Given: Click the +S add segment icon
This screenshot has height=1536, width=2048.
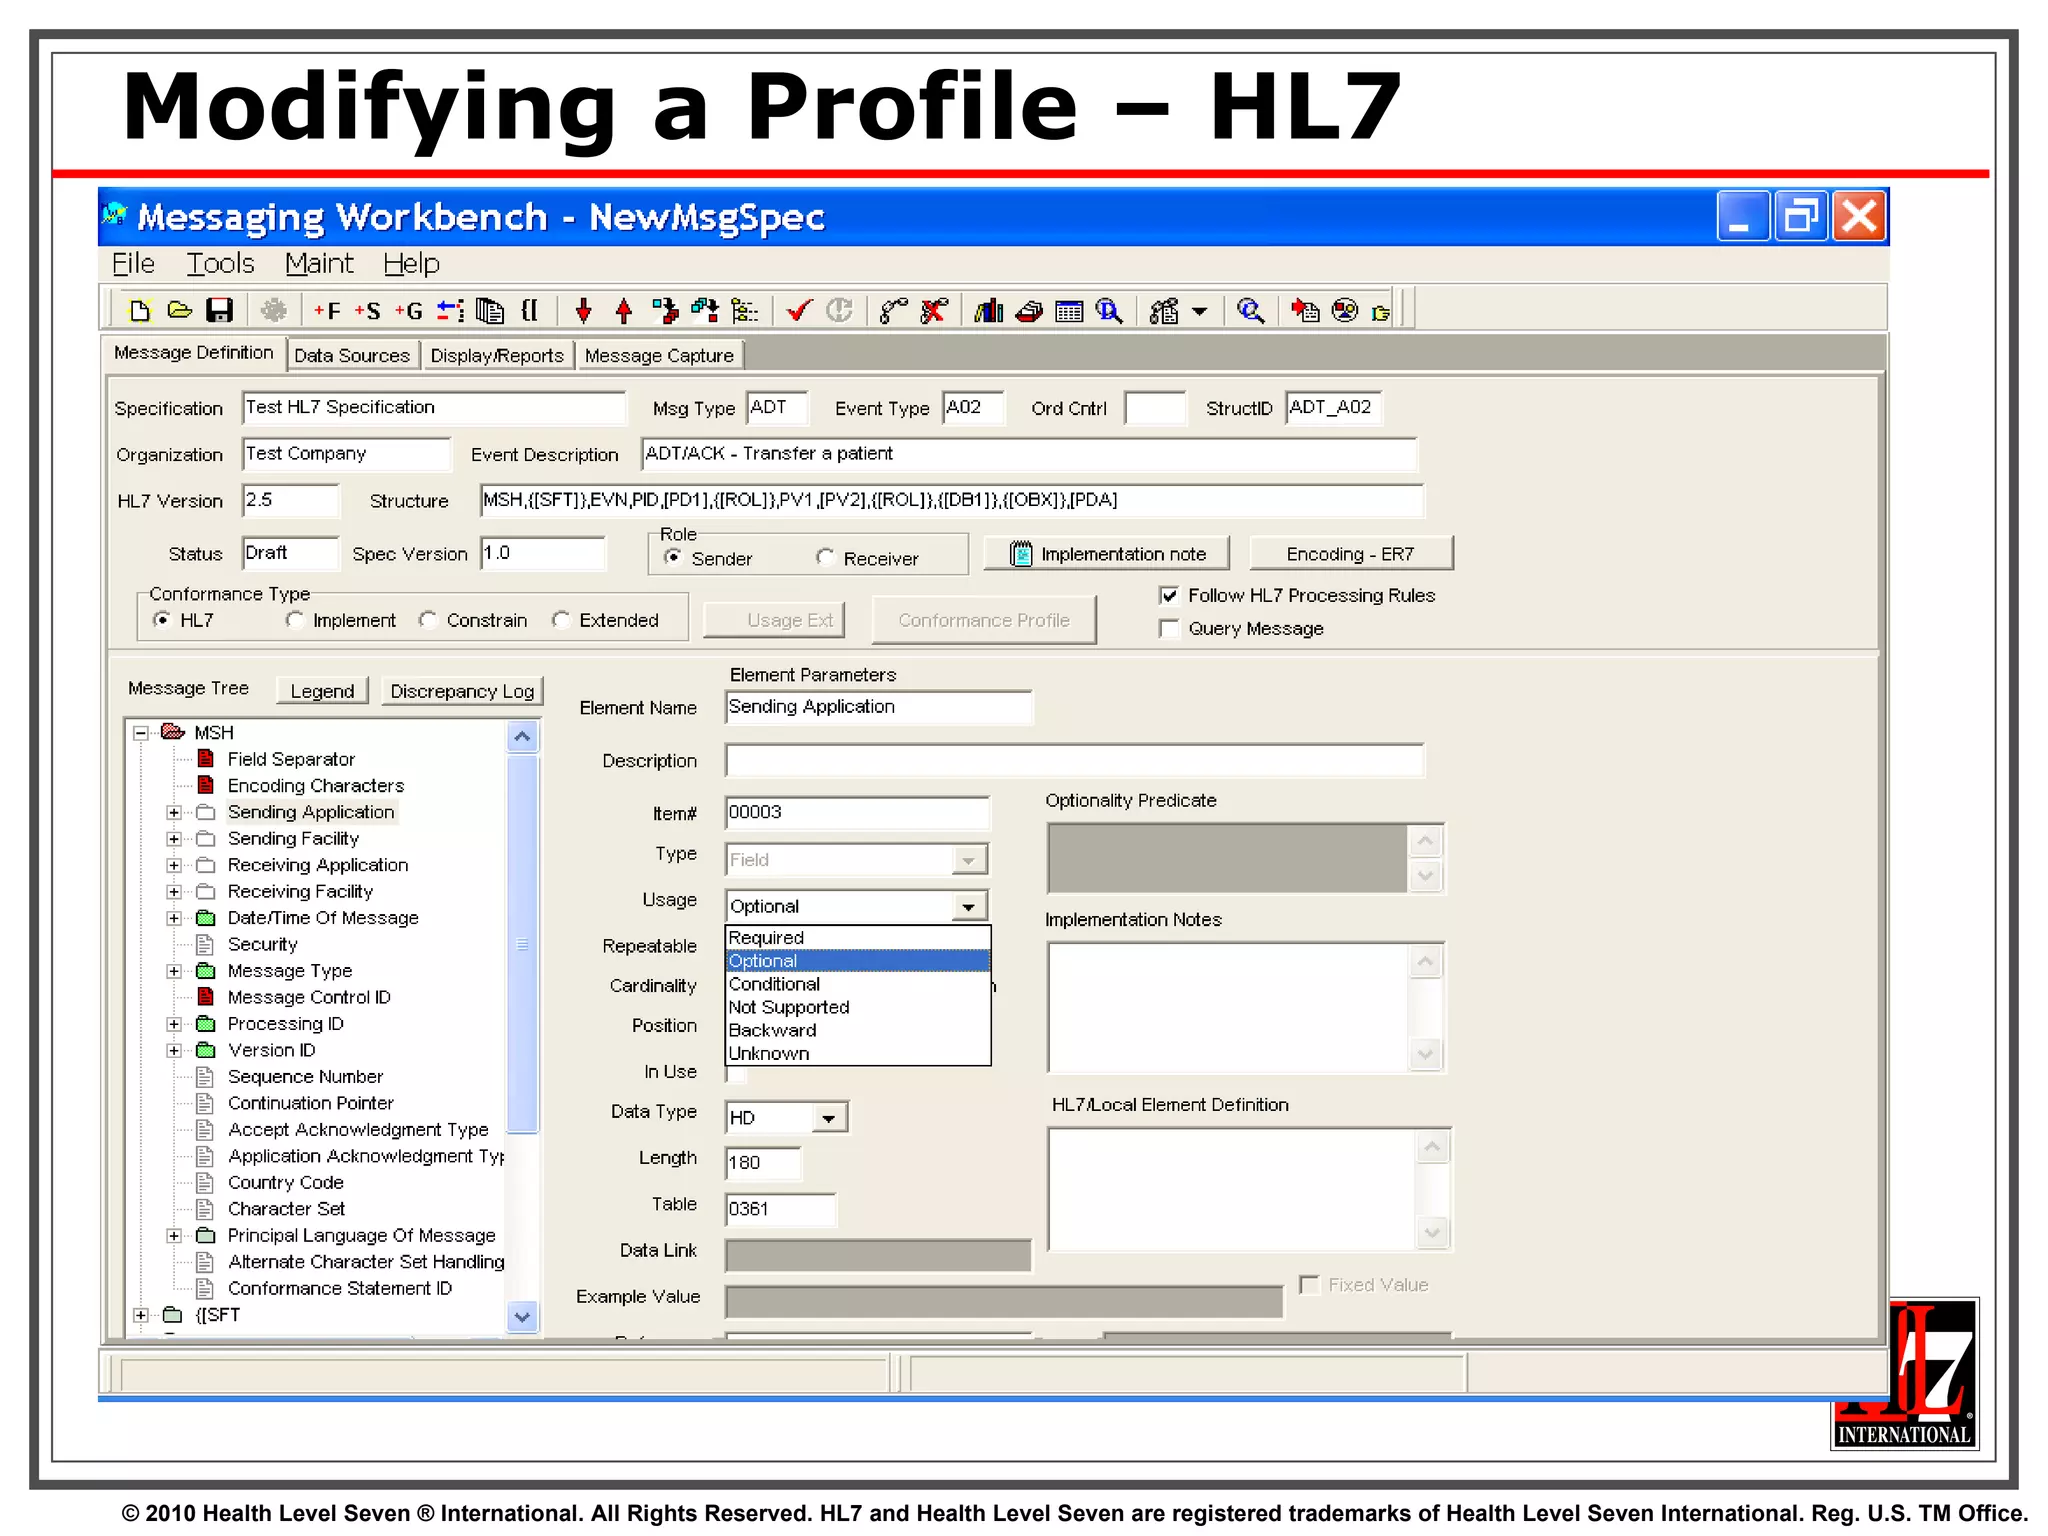Looking at the screenshot, I should pos(367,311).
